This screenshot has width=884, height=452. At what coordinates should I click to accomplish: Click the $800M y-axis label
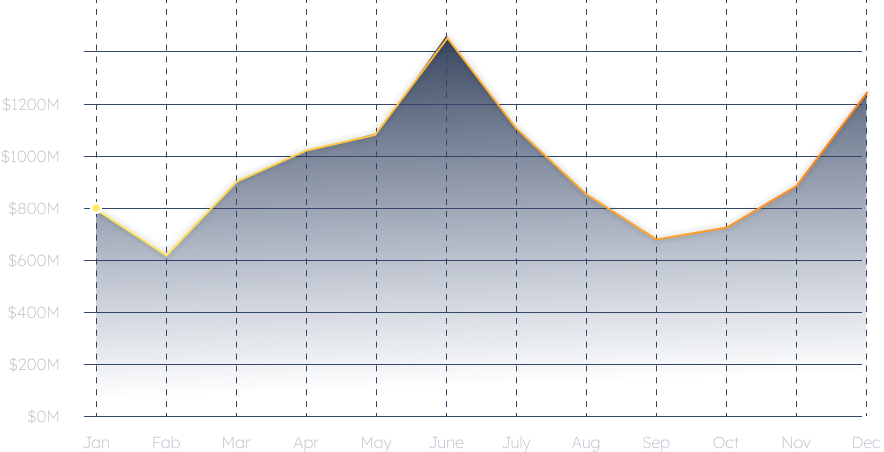[33, 209]
